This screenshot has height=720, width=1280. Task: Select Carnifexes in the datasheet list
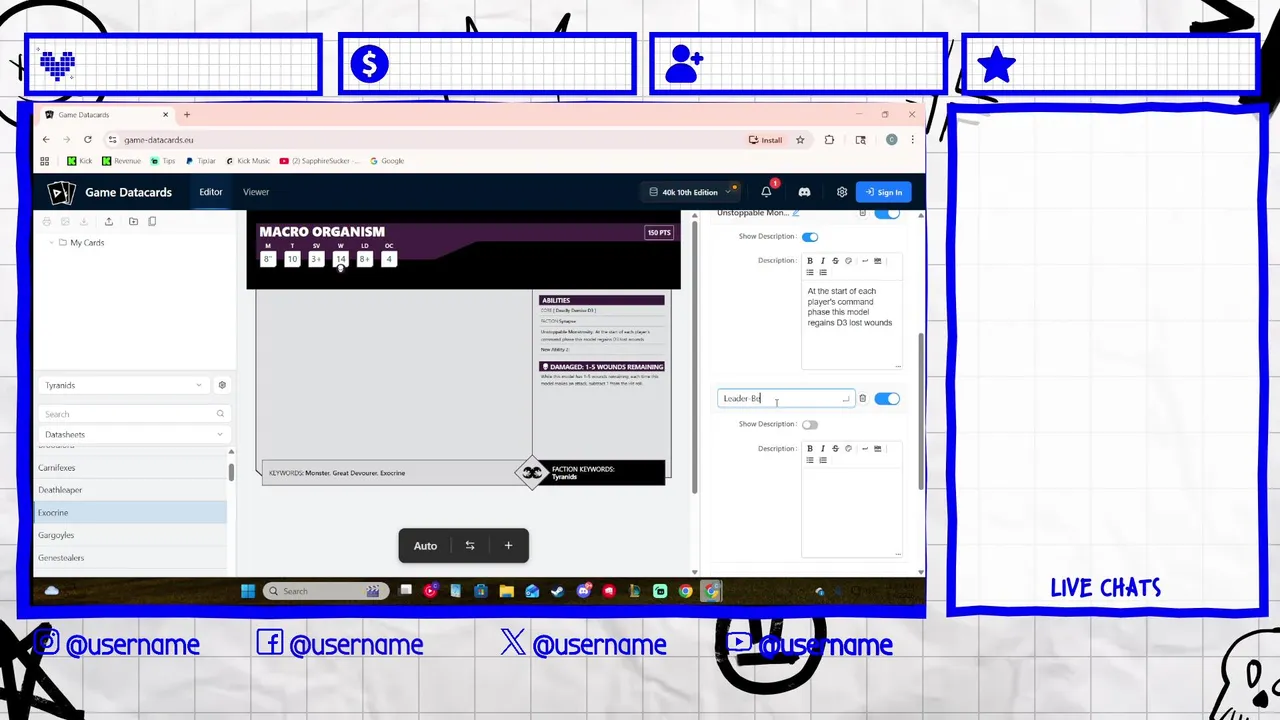pyautogui.click(x=130, y=468)
